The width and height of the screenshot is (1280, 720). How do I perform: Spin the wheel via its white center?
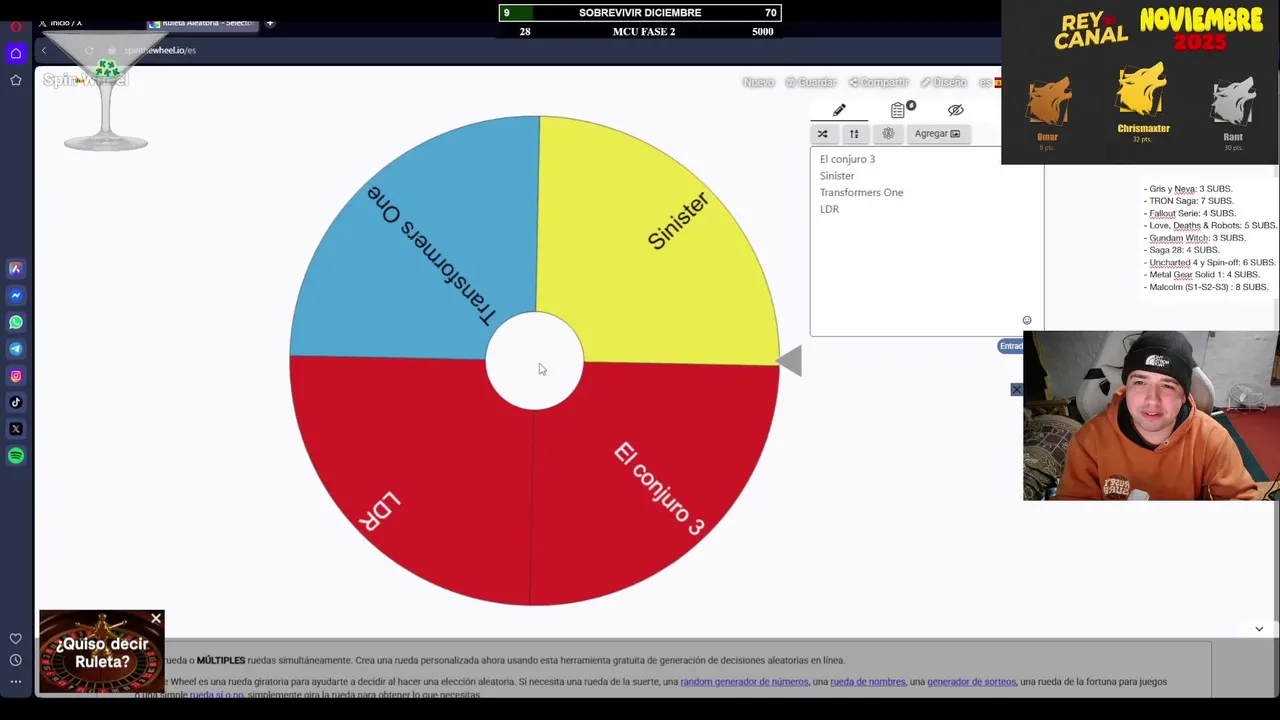click(x=534, y=361)
